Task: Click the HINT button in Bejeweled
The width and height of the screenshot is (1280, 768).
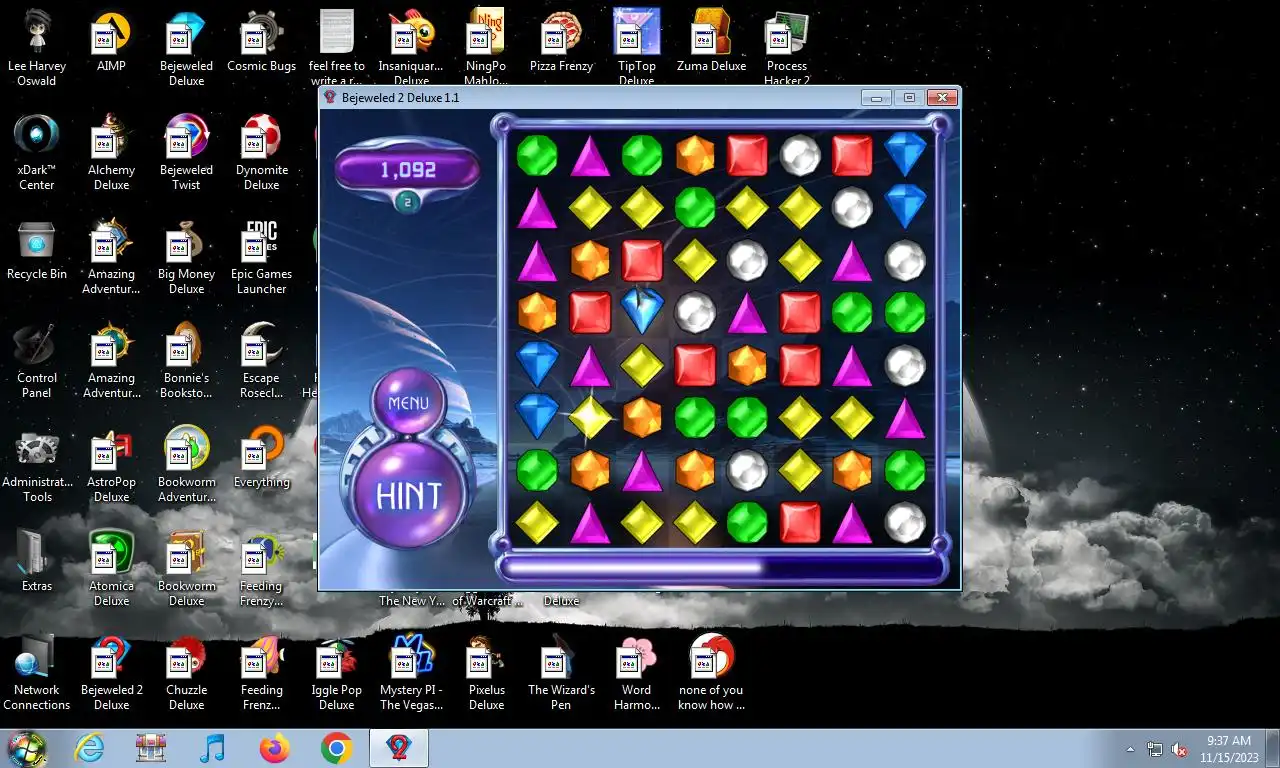Action: point(408,495)
